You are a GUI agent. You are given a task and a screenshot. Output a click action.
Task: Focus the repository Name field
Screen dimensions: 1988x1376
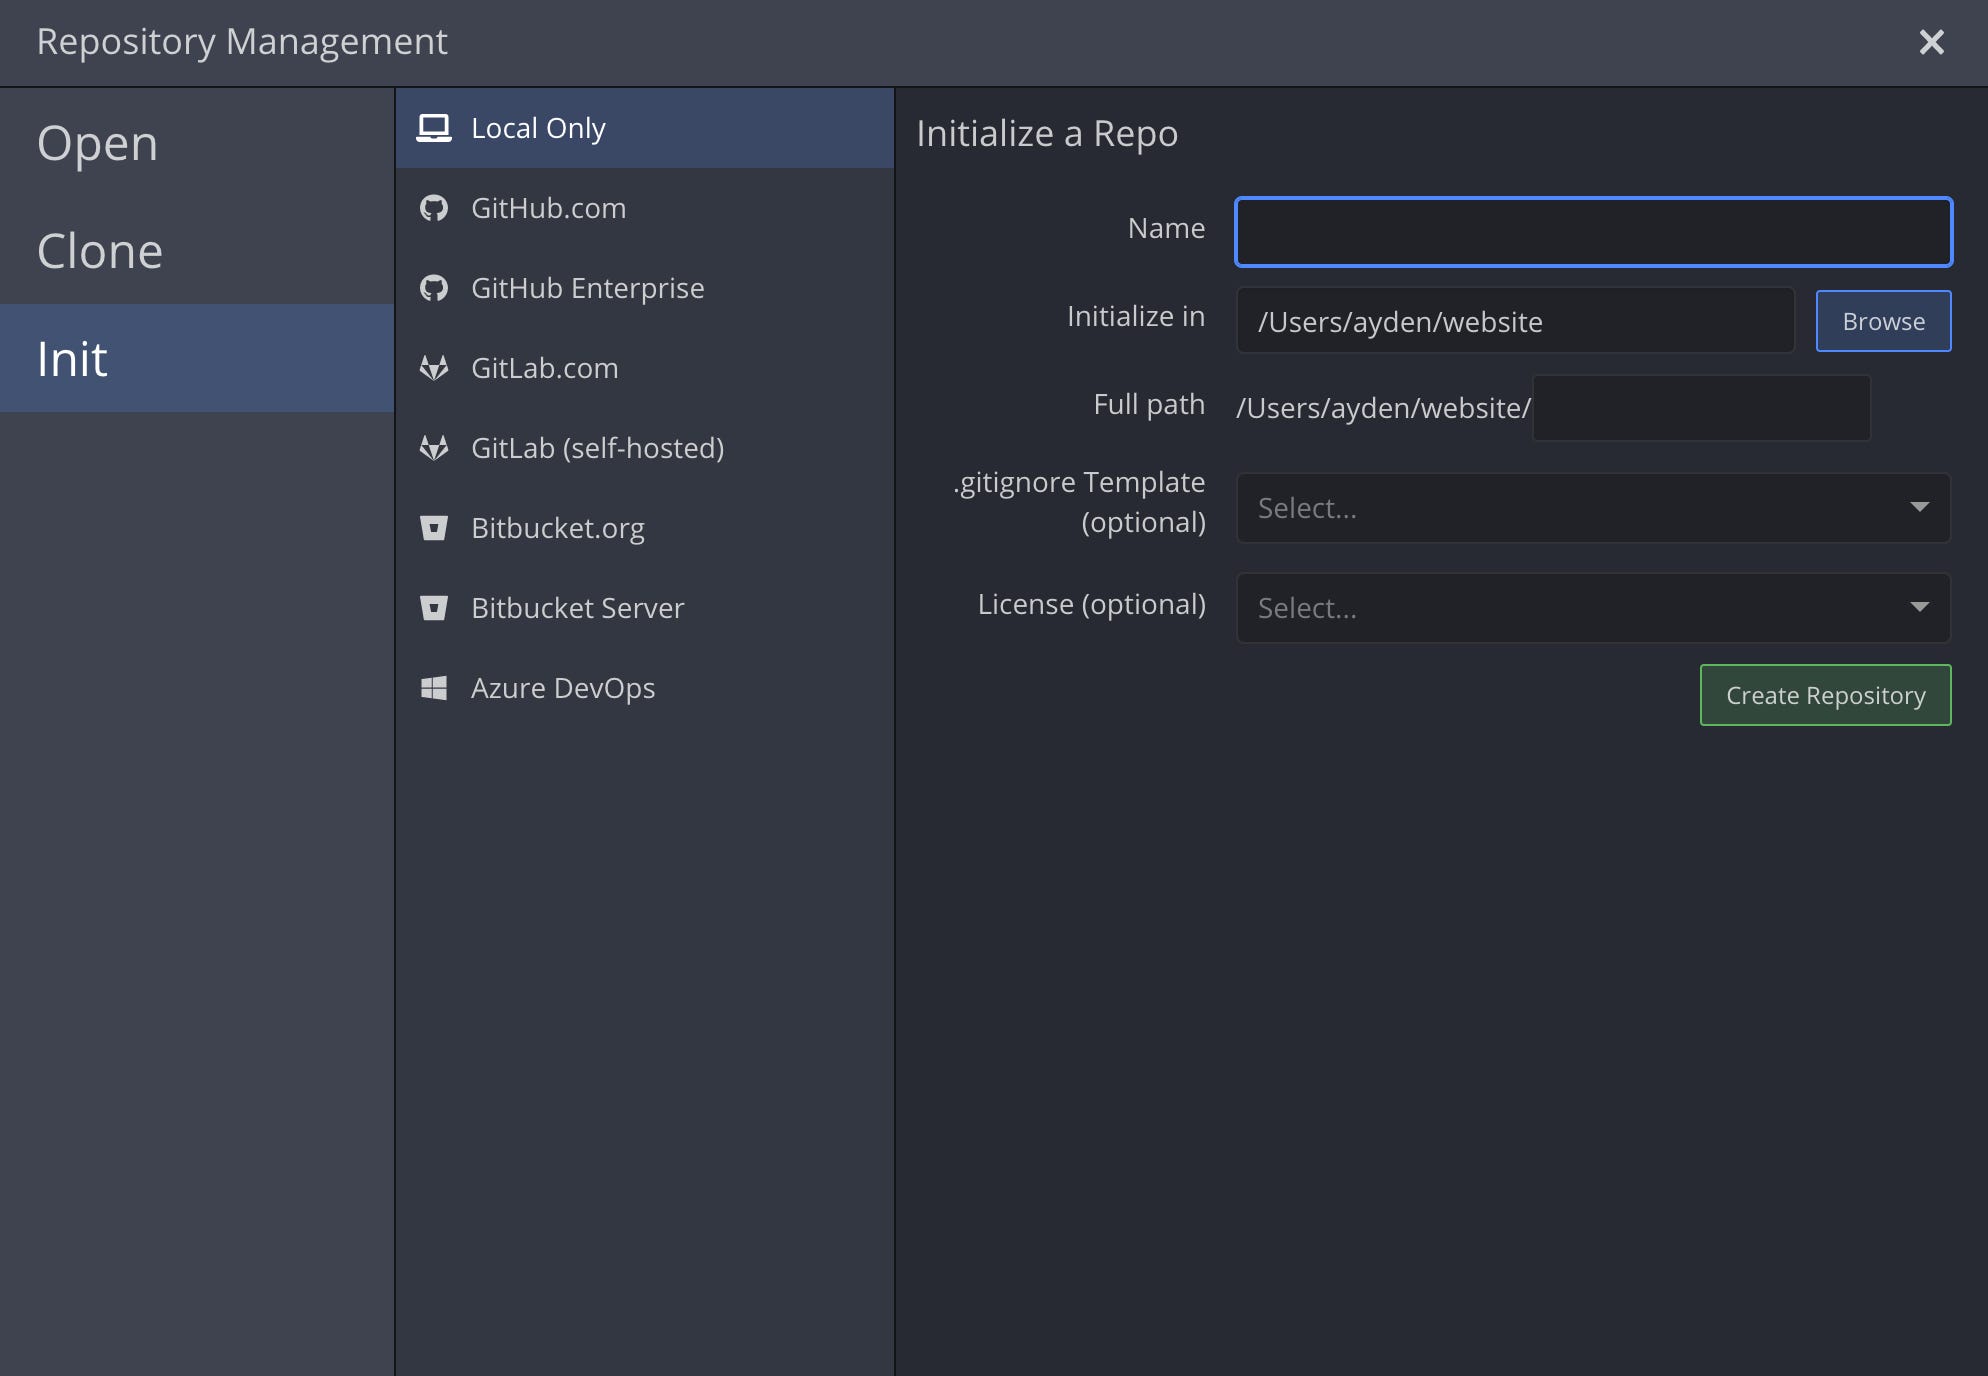click(x=1593, y=232)
